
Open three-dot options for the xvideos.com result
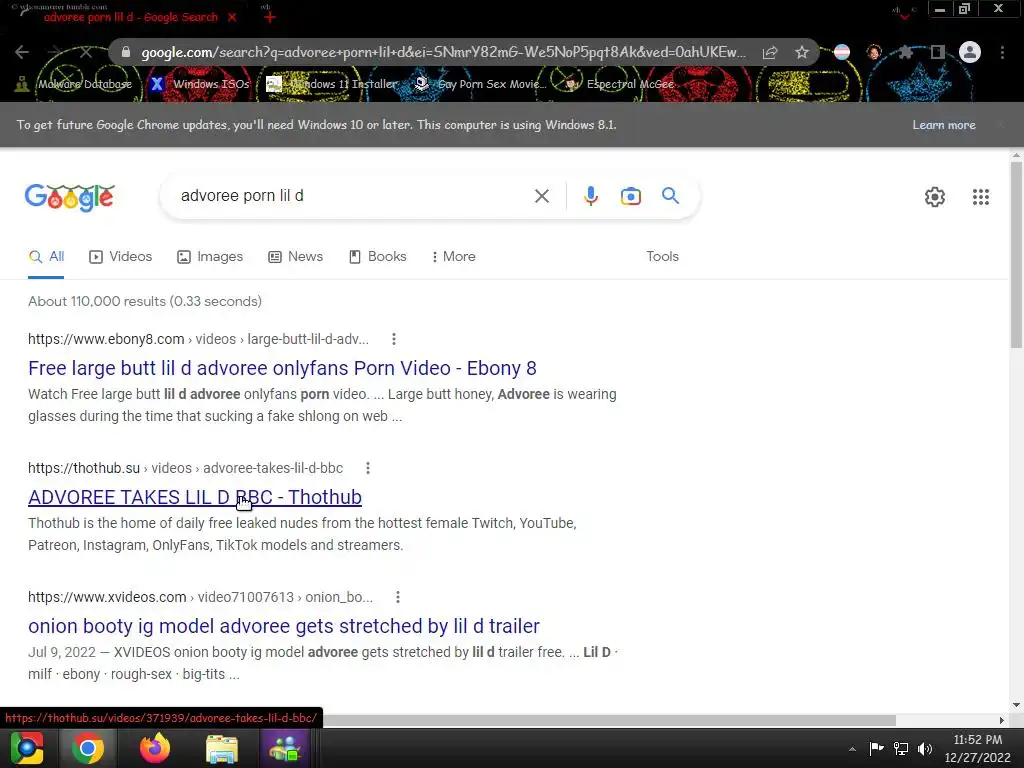(398, 597)
